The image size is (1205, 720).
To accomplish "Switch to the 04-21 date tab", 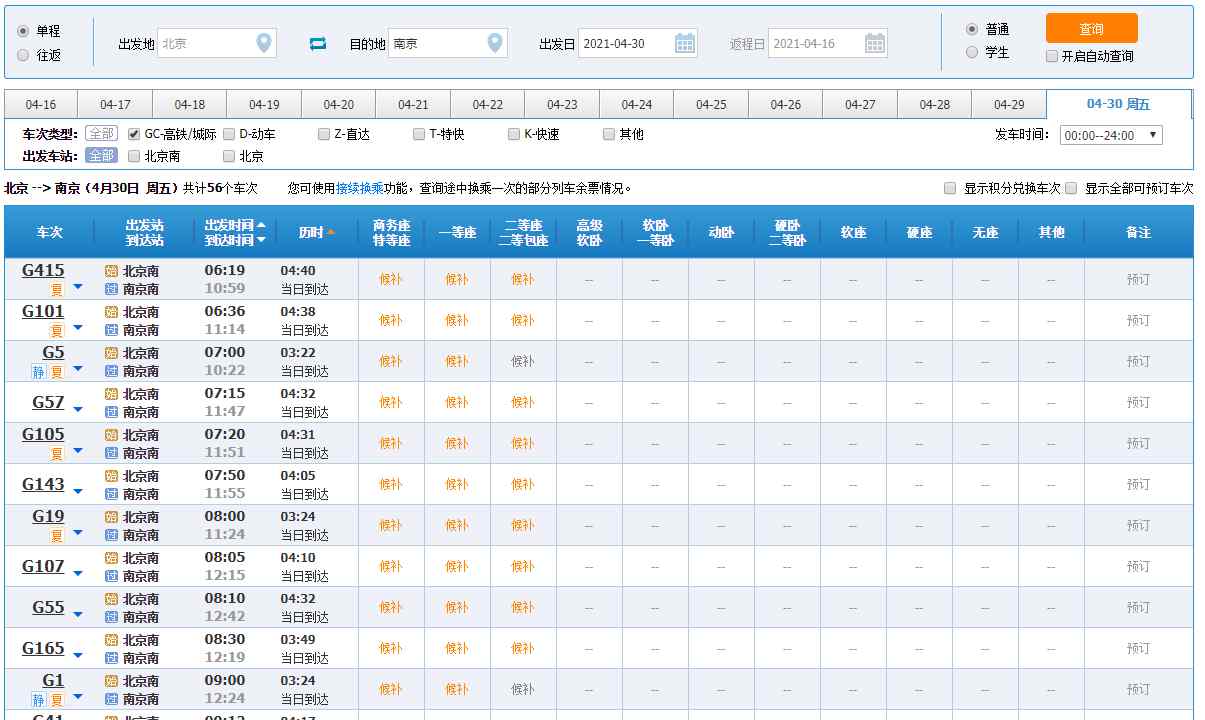I will pos(413,105).
